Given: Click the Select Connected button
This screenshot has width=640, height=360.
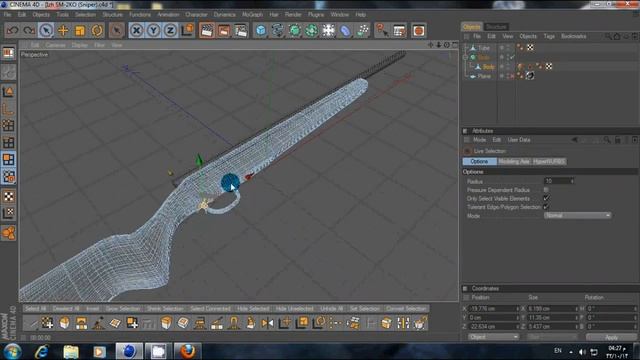Looking at the screenshot, I should pos(210,309).
